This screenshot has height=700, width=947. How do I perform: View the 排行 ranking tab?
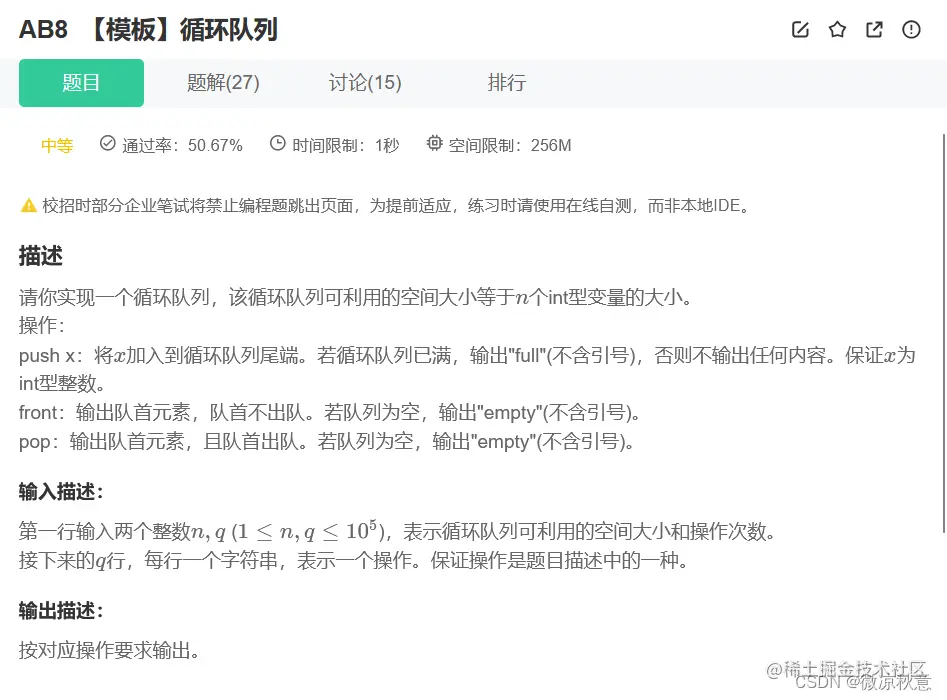tap(507, 83)
